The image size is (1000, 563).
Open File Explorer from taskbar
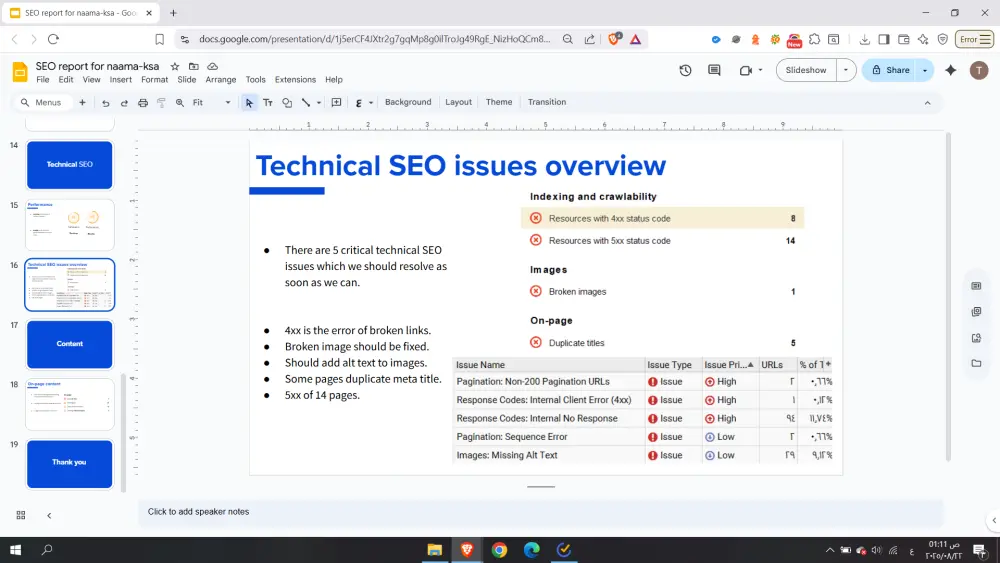coord(434,550)
